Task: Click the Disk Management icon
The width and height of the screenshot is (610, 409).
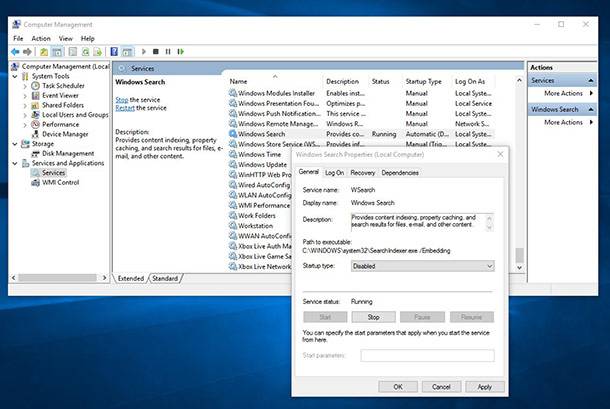Action: [35, 153]
